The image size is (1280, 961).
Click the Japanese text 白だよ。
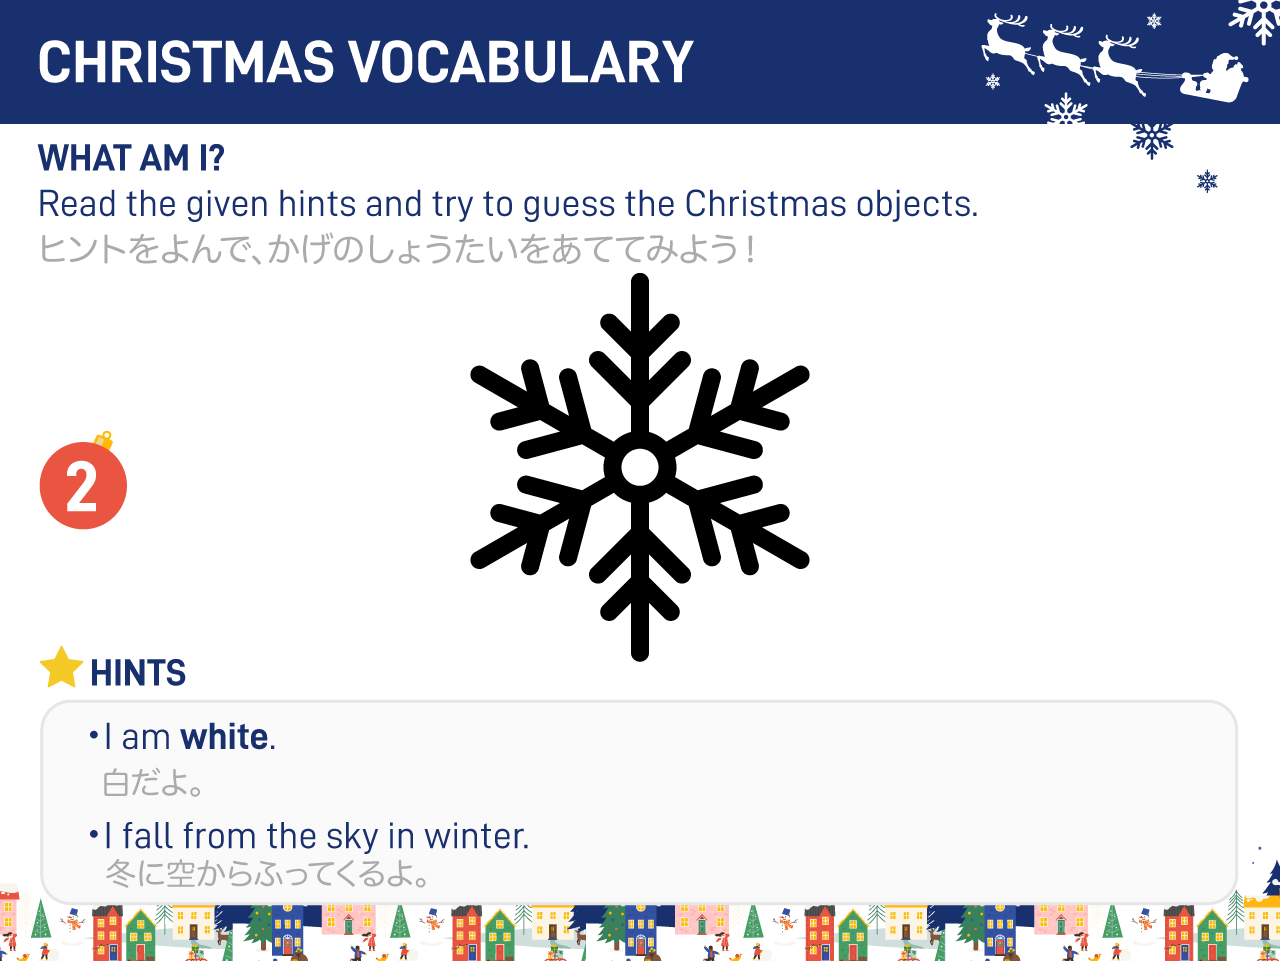click(x=154, y=782)
